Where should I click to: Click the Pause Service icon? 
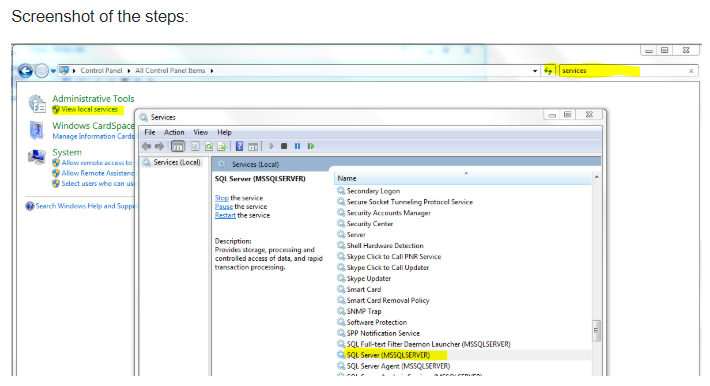point(297,146)
